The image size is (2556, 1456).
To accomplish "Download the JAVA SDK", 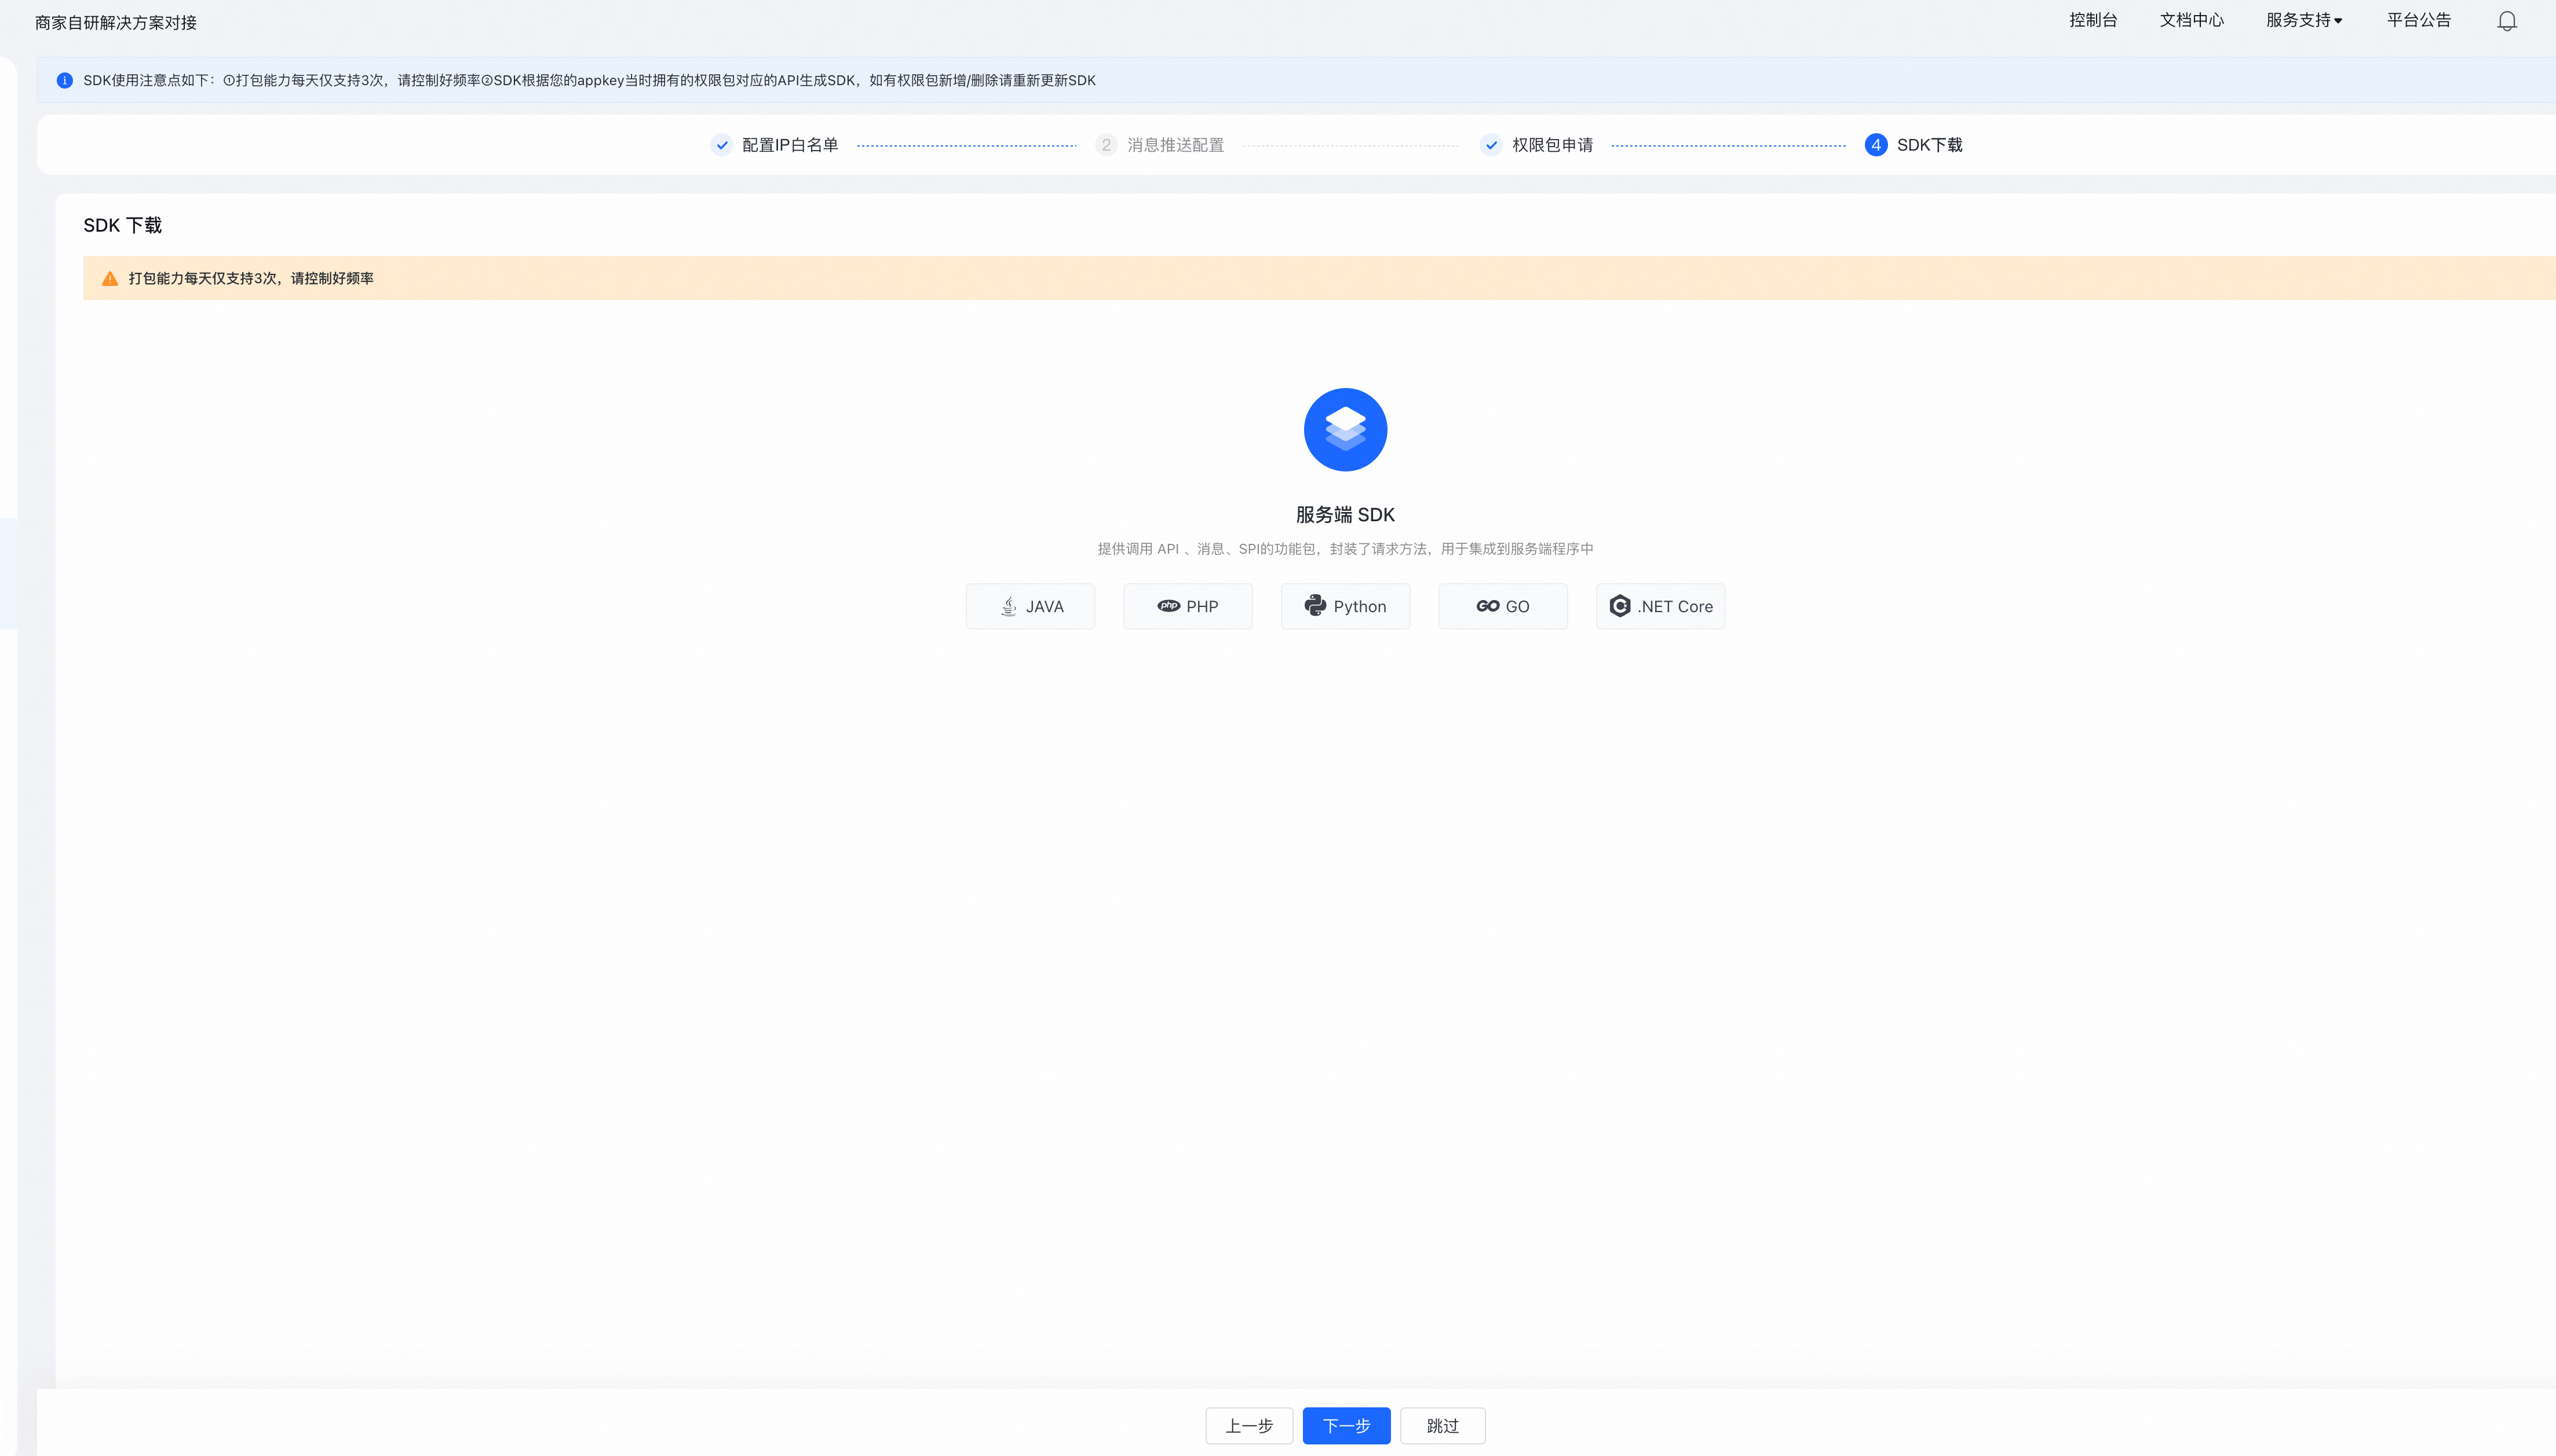I will coord(1030,606).
